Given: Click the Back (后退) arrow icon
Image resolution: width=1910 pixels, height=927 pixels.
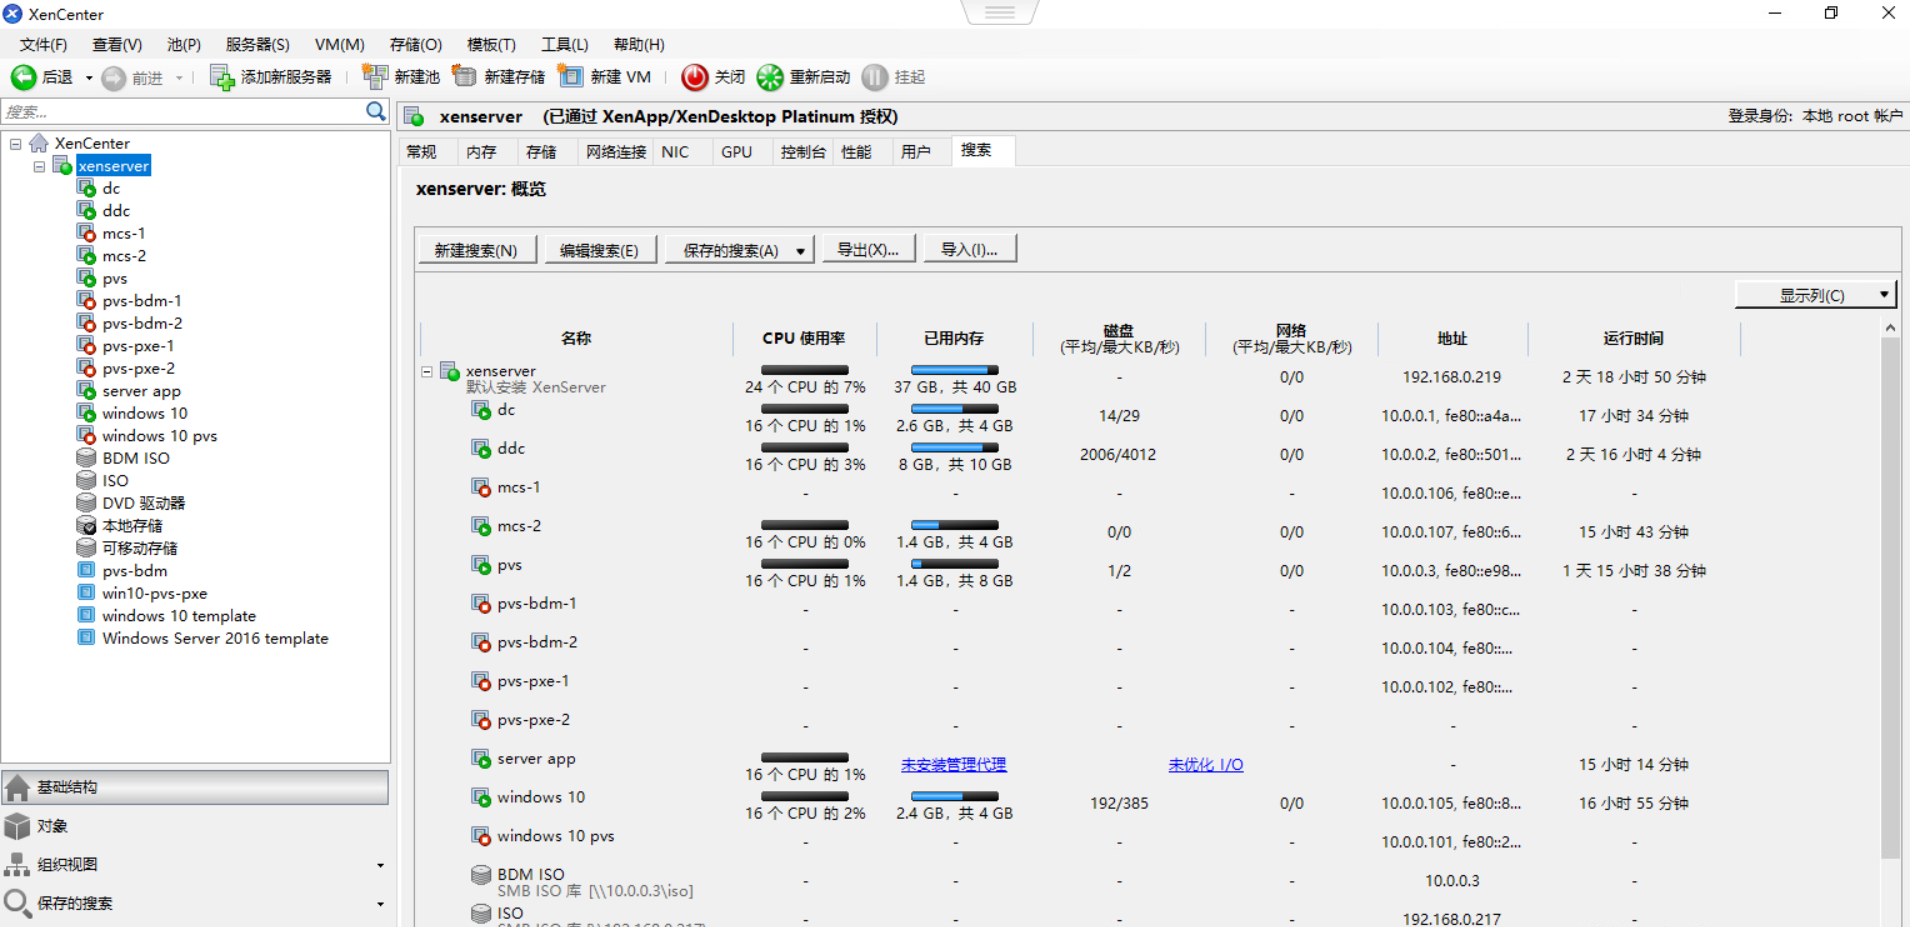Looking at the screenshot, I should tap(23, 77).
